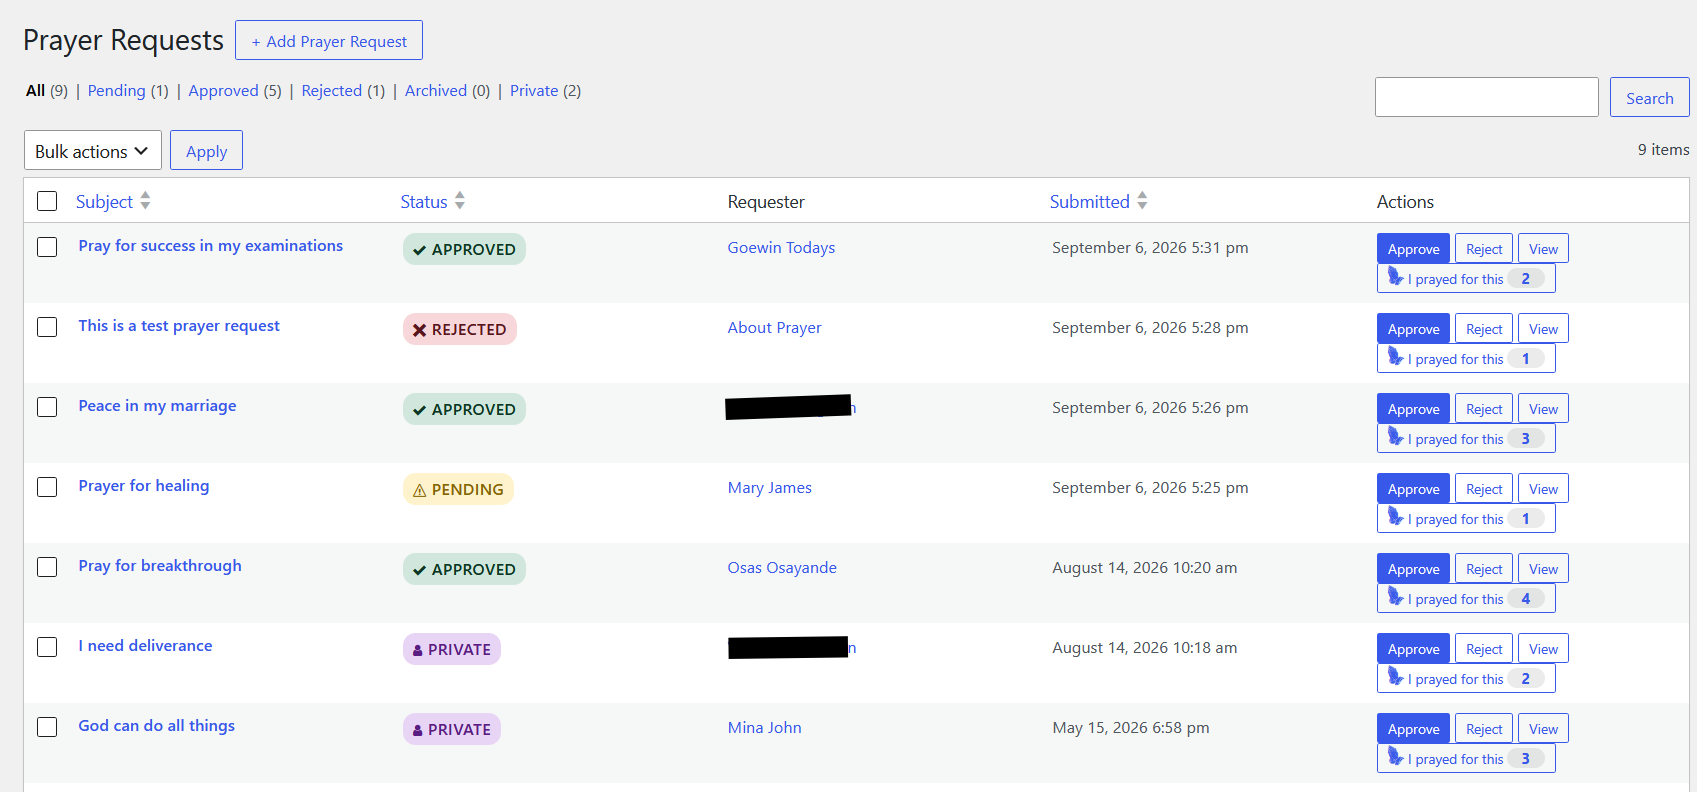Click praying hands icon in God can do all things row

pos(1396,757)
